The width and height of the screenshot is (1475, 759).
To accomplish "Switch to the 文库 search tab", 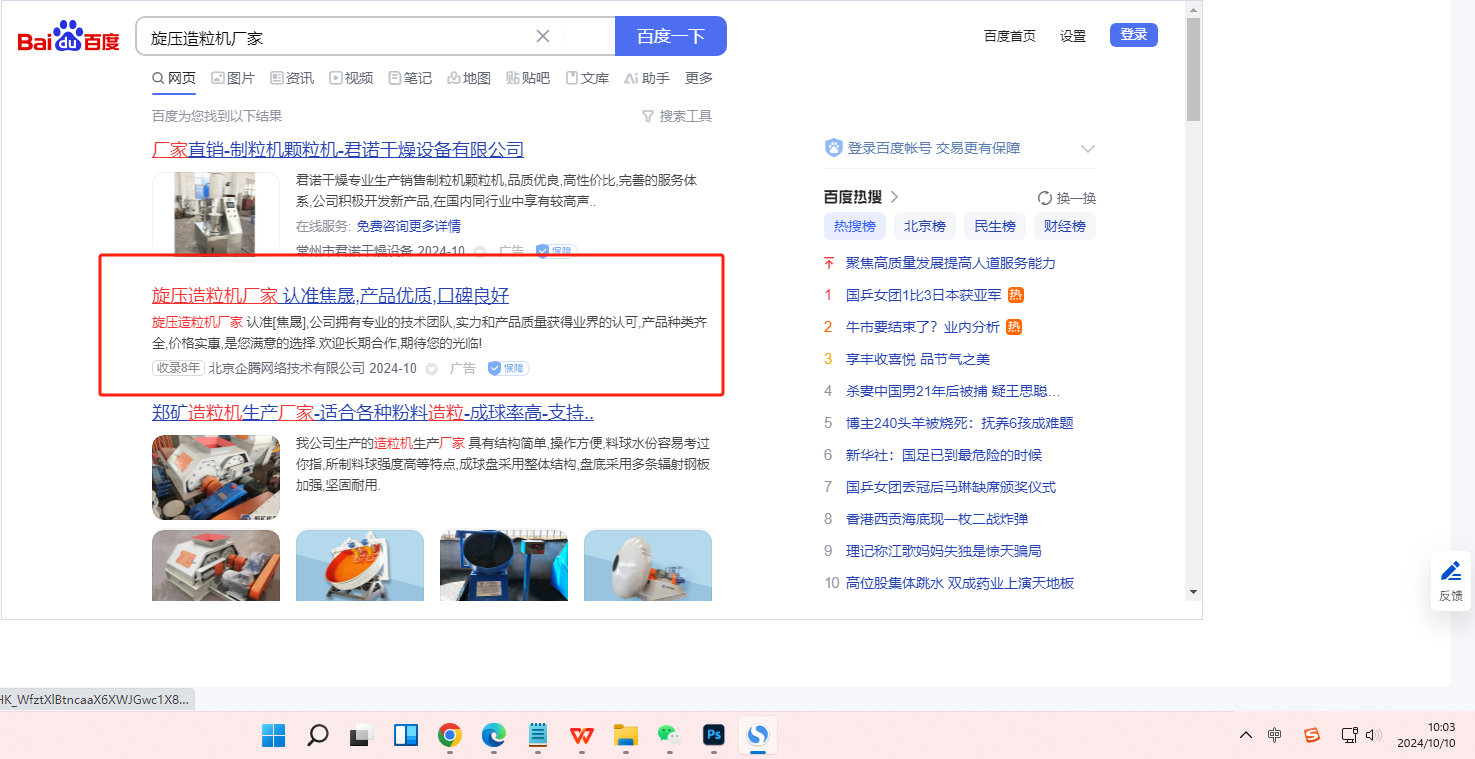I will [x=587, y=78].
